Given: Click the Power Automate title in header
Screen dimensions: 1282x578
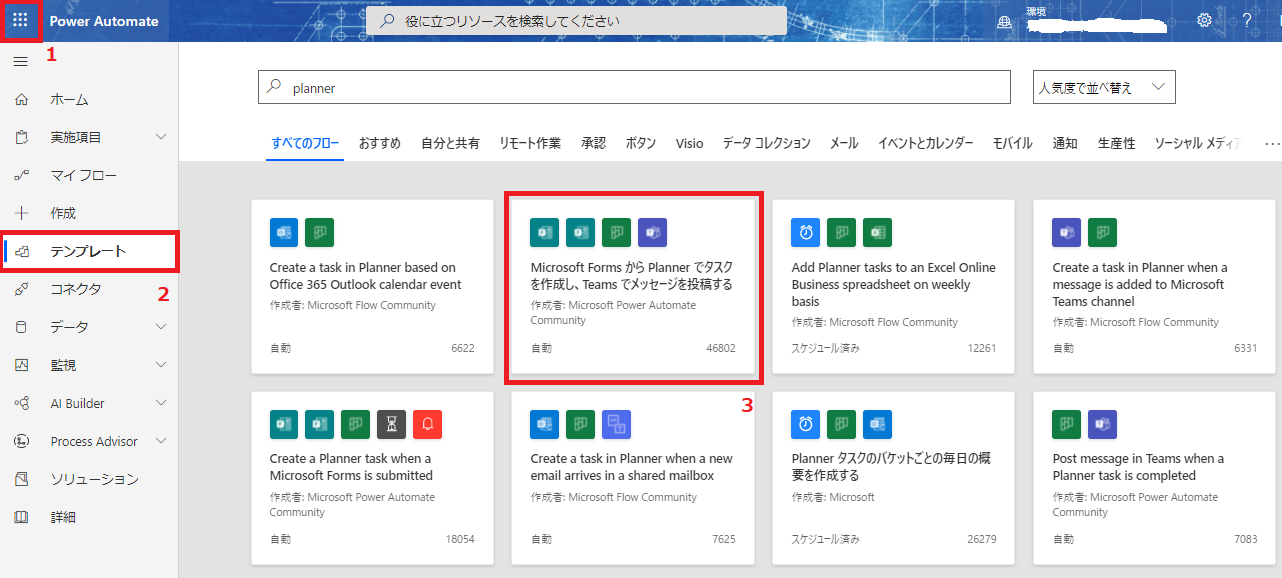Looking at the screenshot, I should [104, 21].
